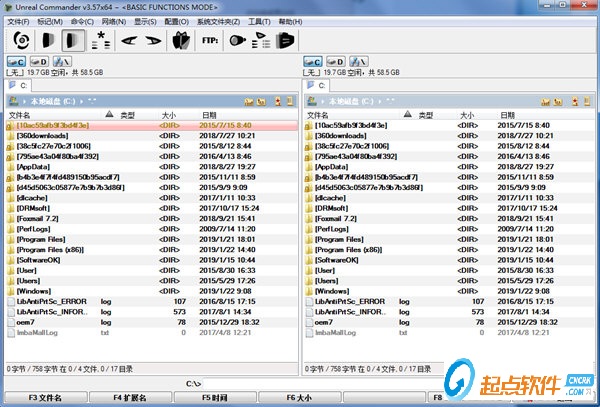
Task: Select [SoftwareOK] folder in right panel
Action: (x=450, y=260)
